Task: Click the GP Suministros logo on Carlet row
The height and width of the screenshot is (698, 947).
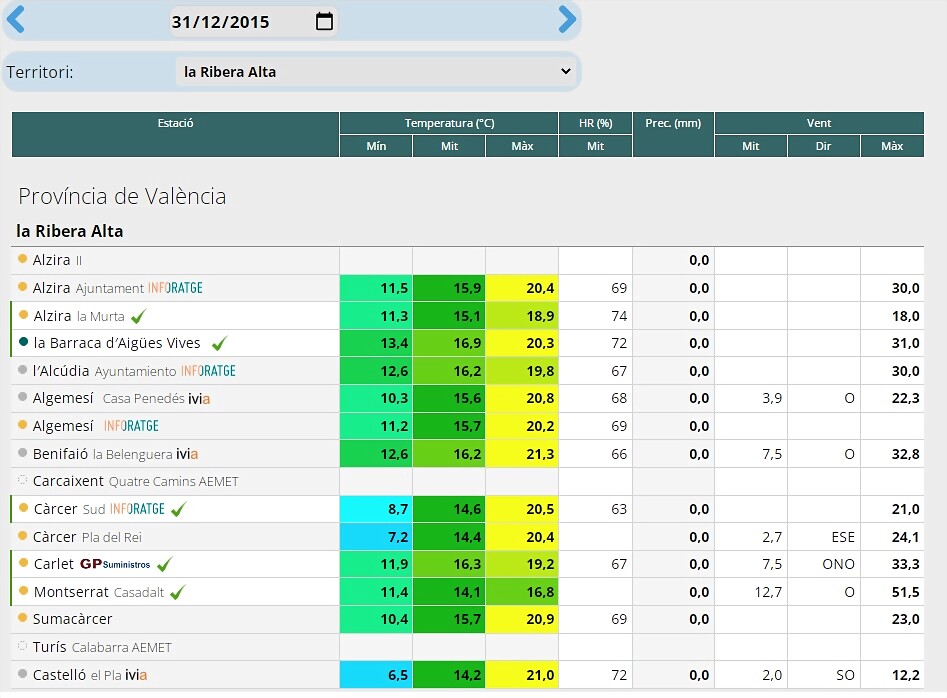Action: pos(115,564)
